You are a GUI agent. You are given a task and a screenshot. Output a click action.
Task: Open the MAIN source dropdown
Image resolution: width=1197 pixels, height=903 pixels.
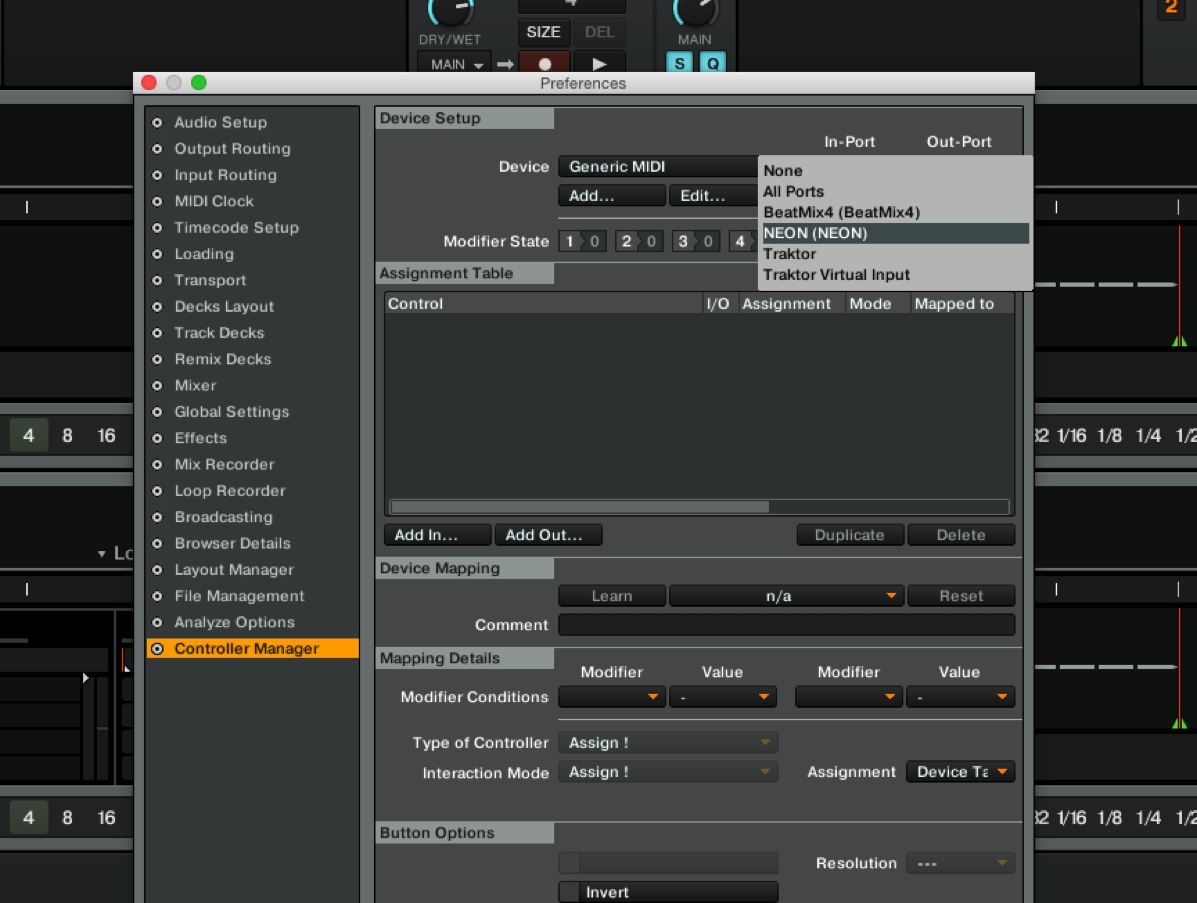coord(455,64)
